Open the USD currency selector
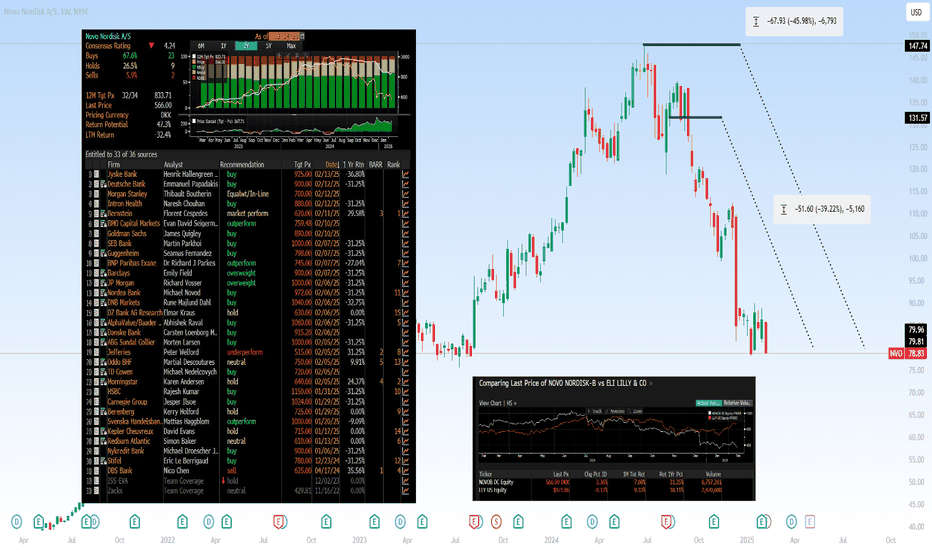Image resolution: width=932 pixels, height=550 pixels. coord(916,12)
